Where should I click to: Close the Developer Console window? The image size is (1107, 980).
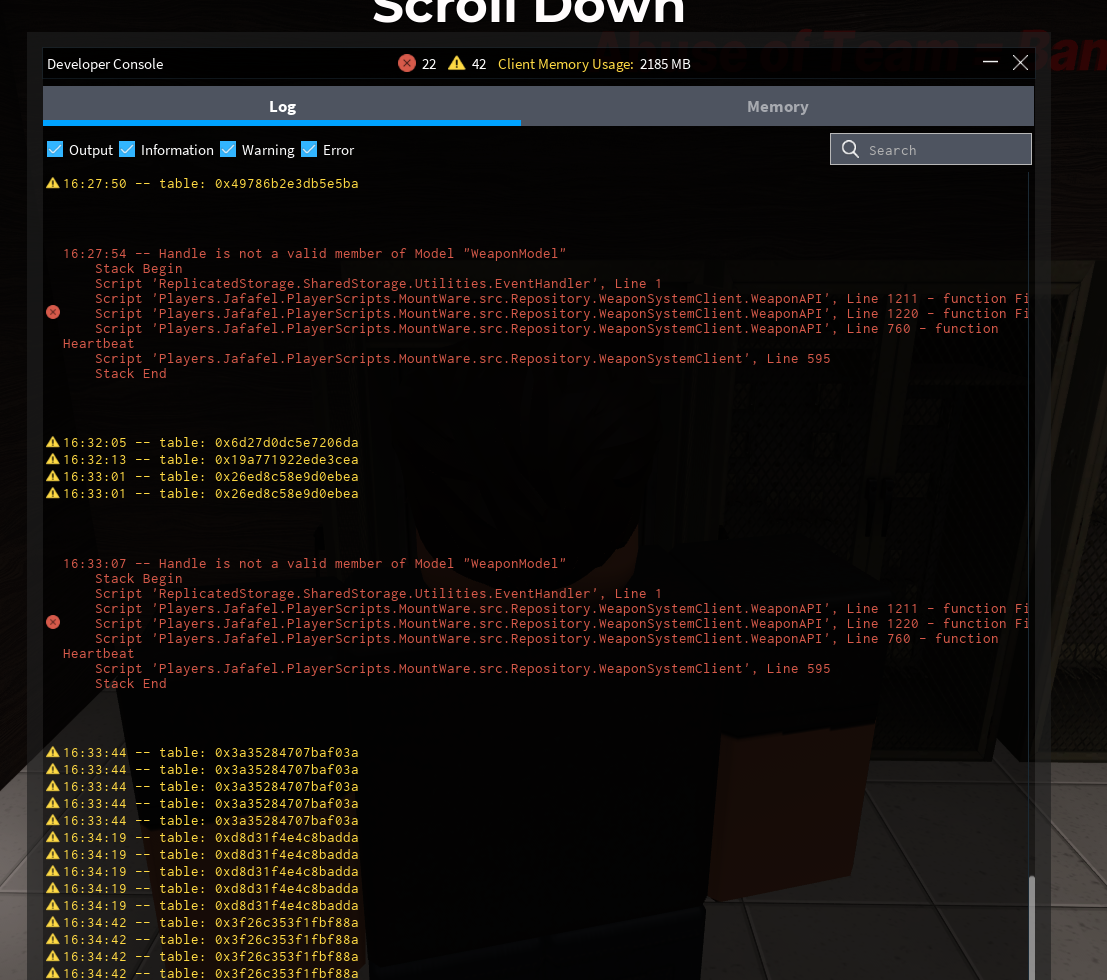[1020, 62]
